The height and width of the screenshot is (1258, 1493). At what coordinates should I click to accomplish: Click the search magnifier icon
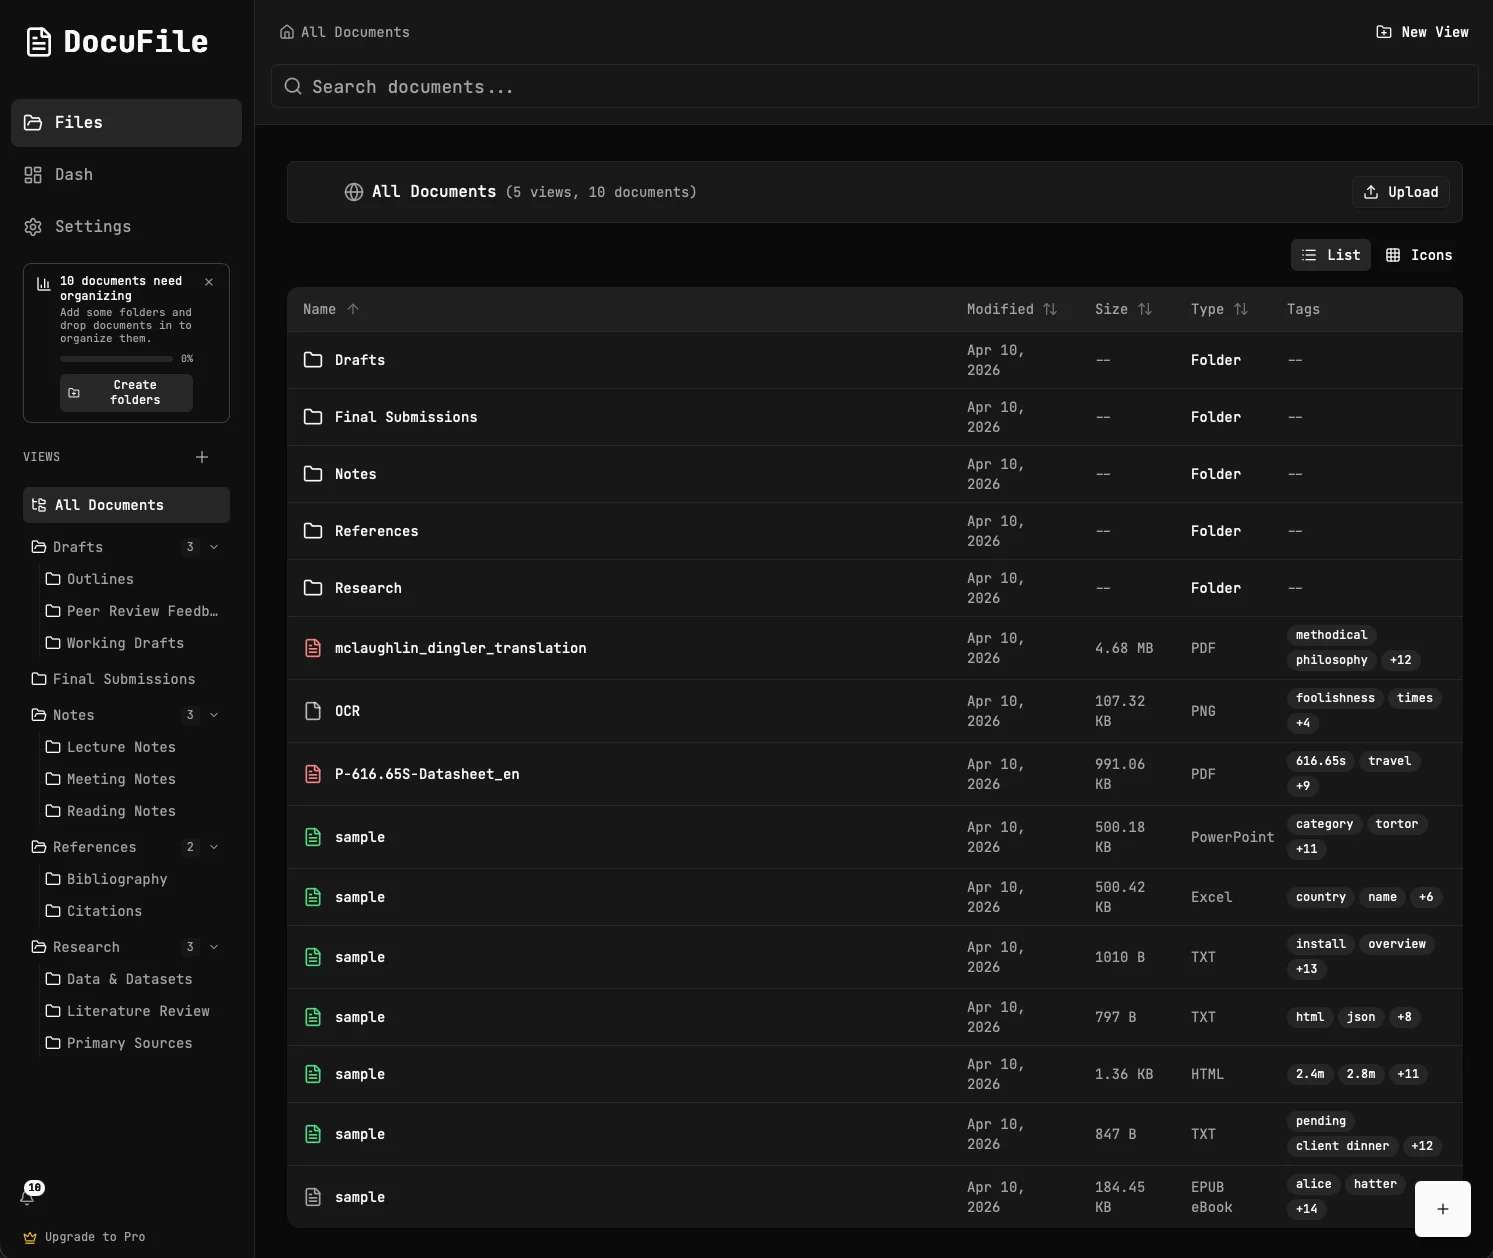pos(292,86)
